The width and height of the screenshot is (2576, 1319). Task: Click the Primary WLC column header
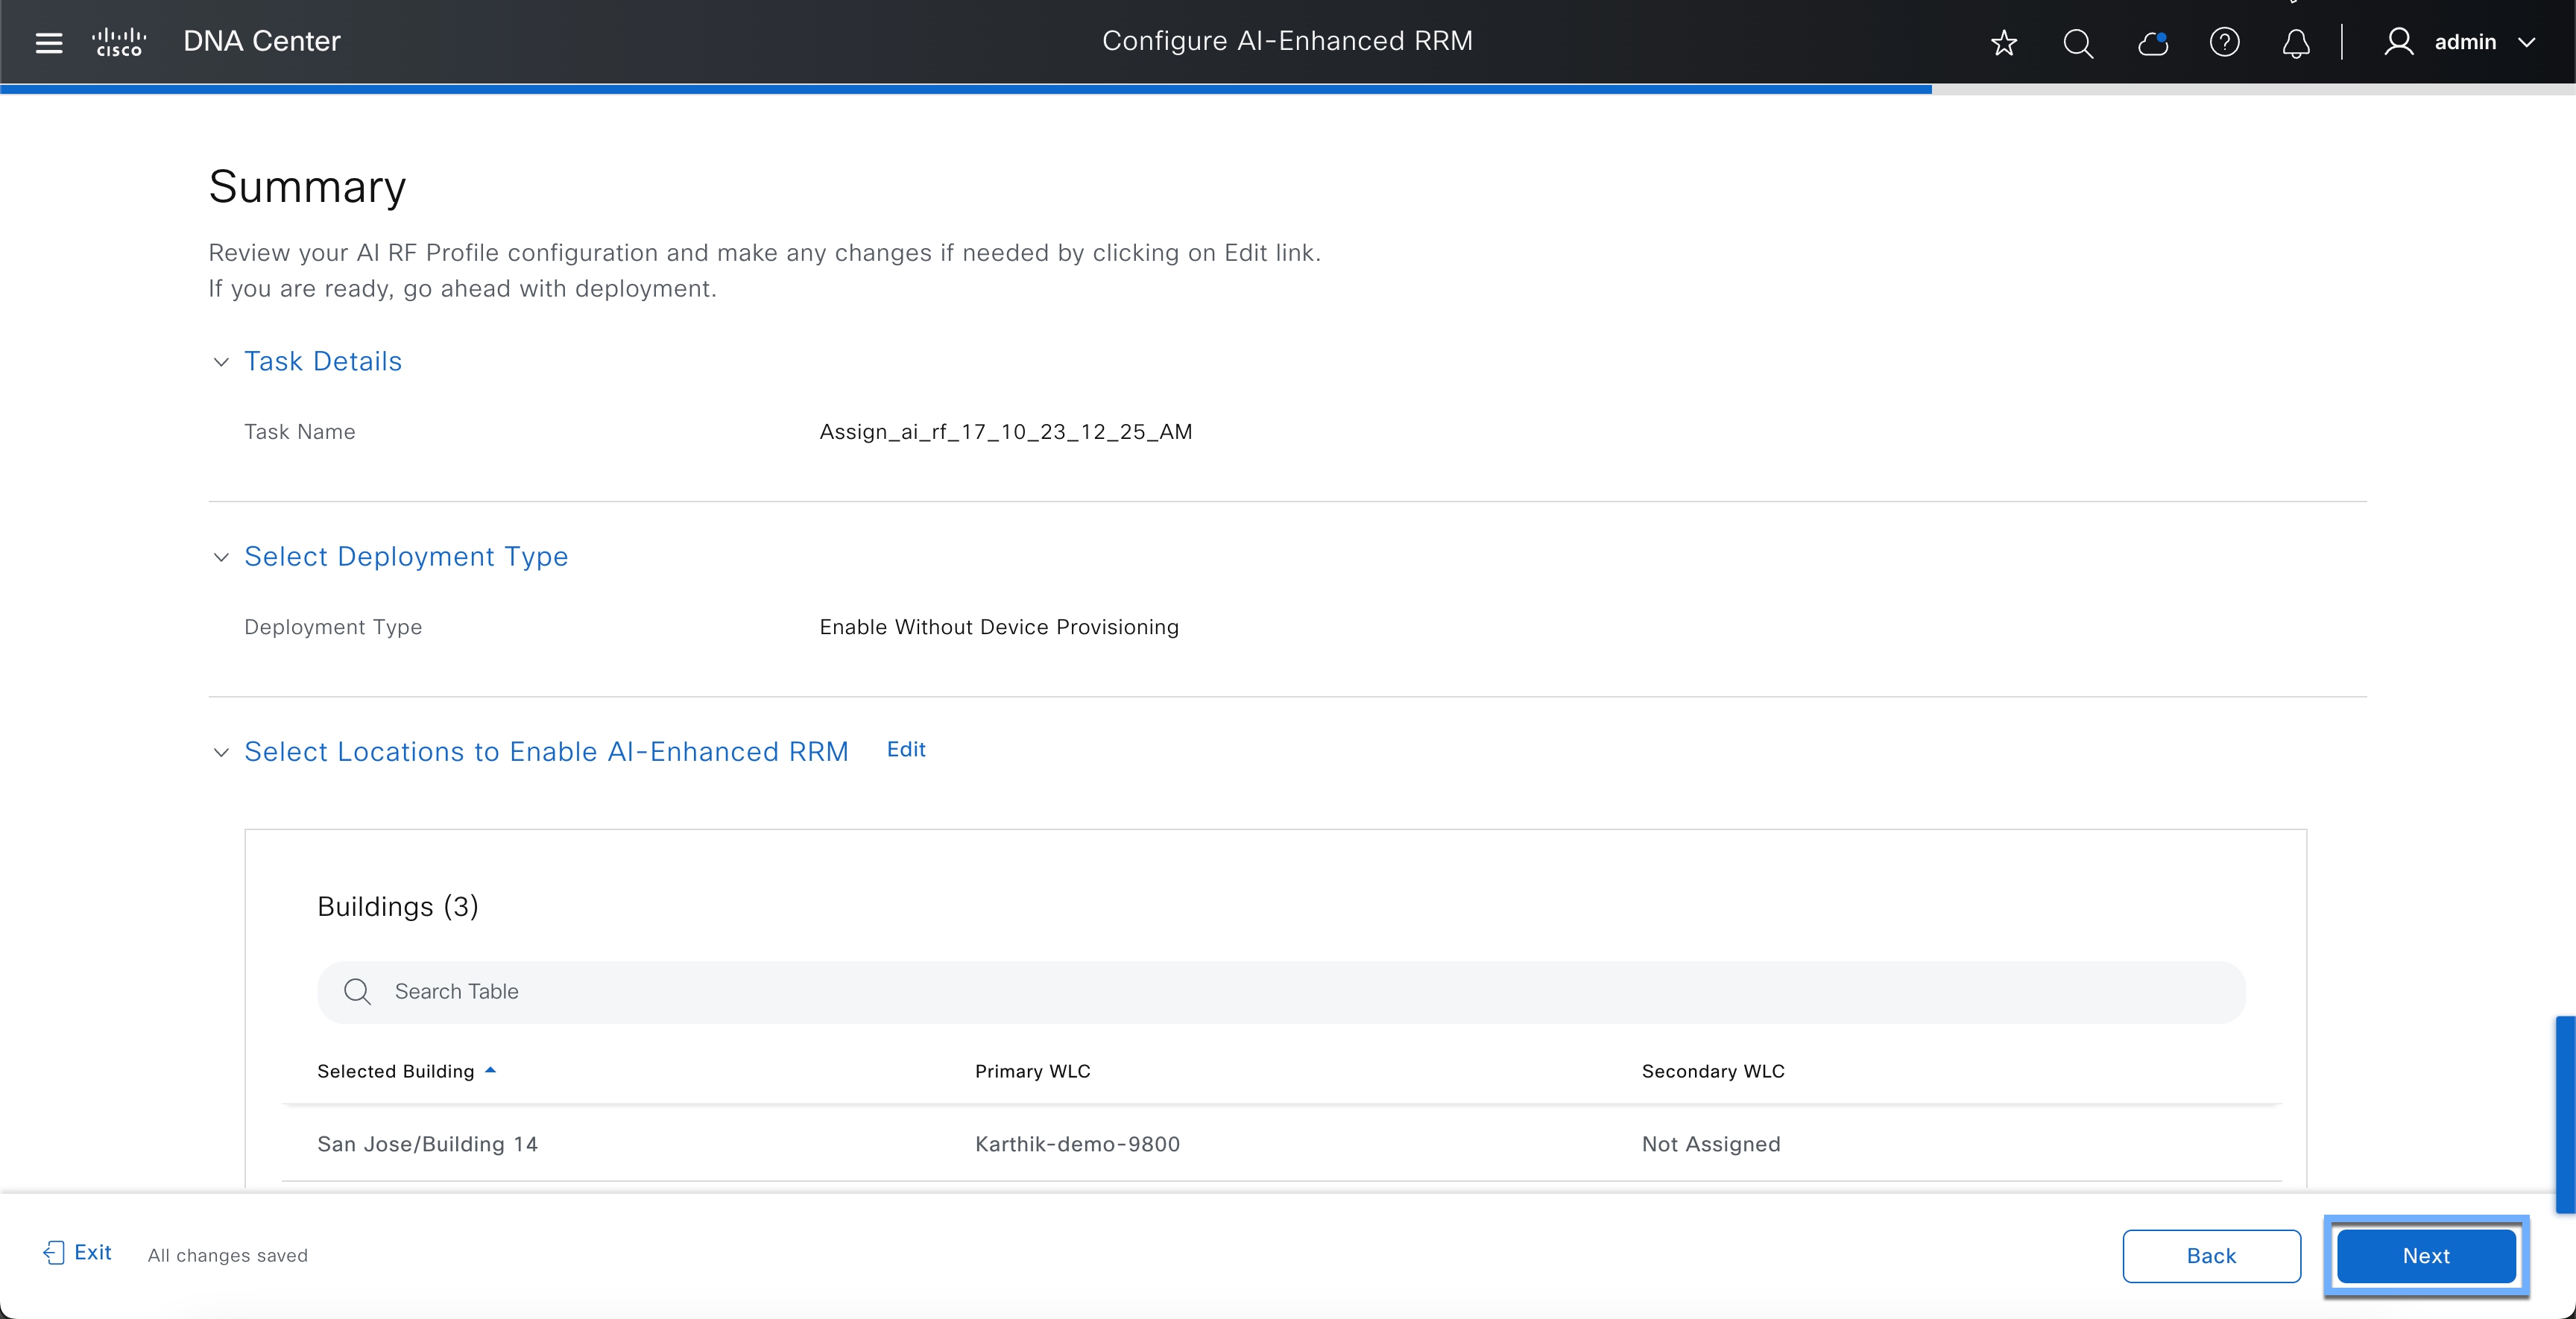pos(1032,1071)
